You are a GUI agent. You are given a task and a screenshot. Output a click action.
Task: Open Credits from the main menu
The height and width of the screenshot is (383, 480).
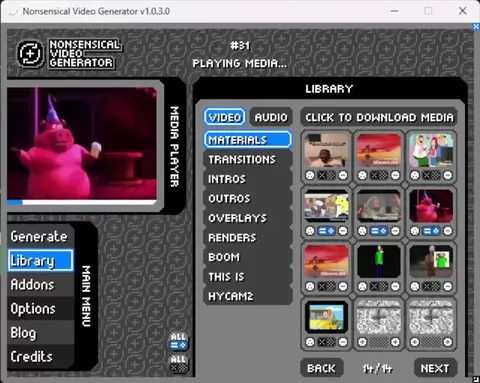coord(40,356)
